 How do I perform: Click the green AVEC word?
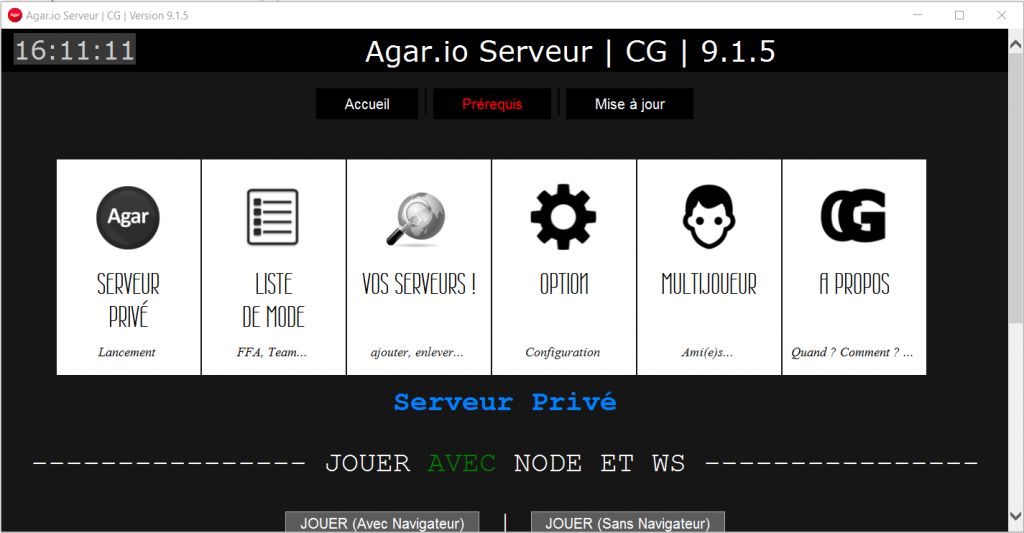[462, 463]
